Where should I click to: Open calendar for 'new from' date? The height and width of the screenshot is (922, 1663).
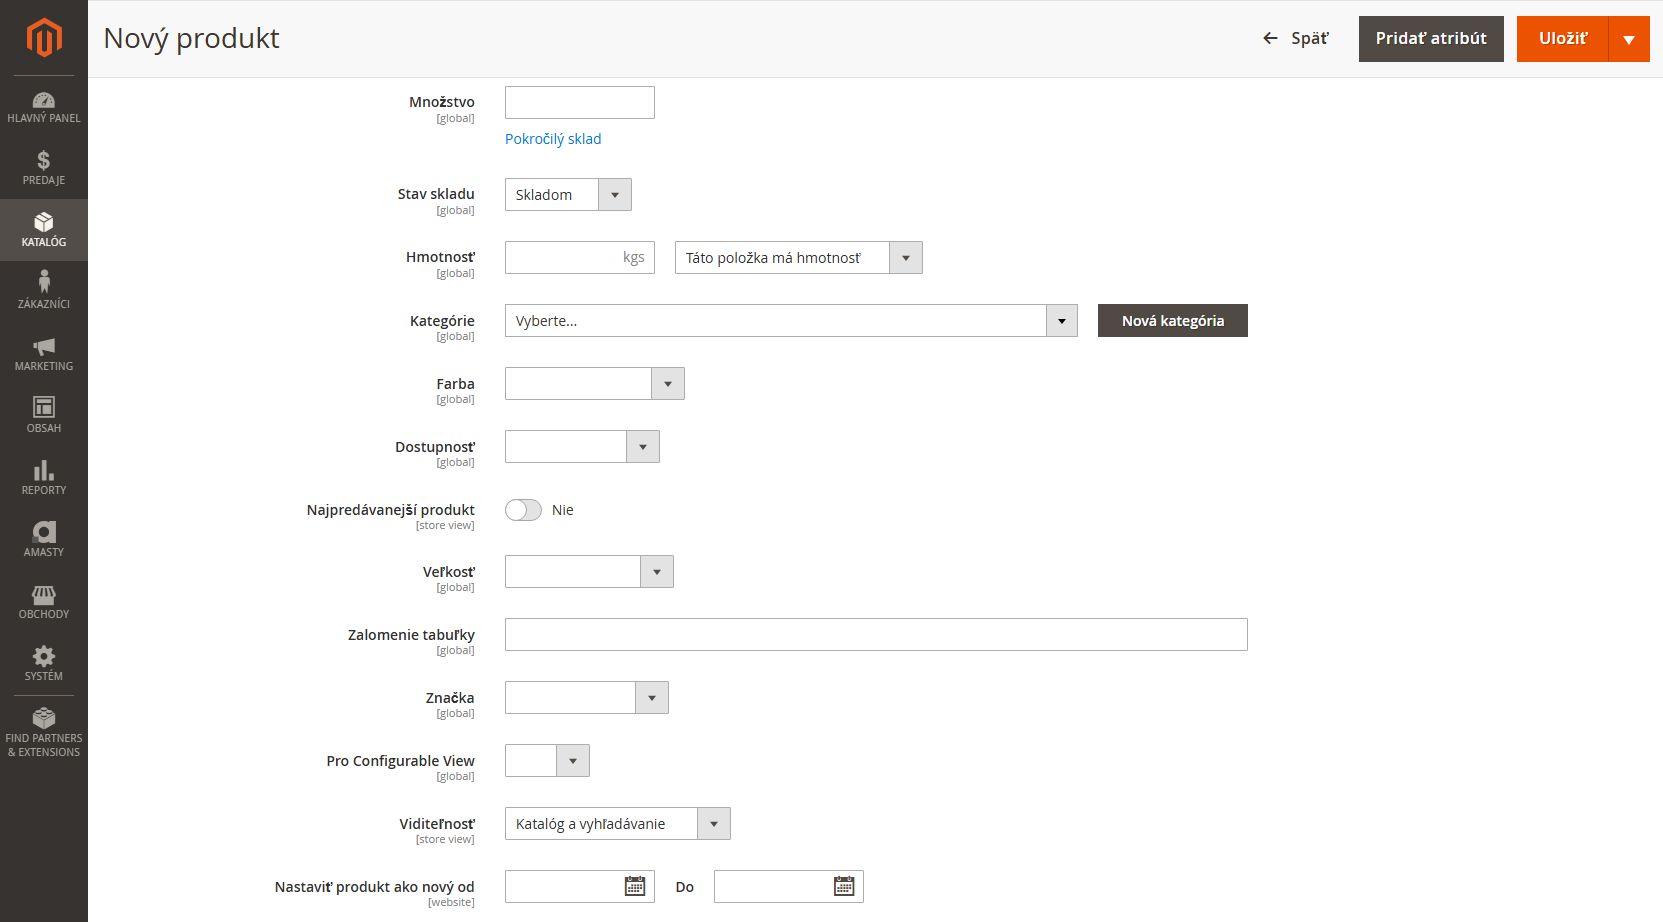[635, 887]
